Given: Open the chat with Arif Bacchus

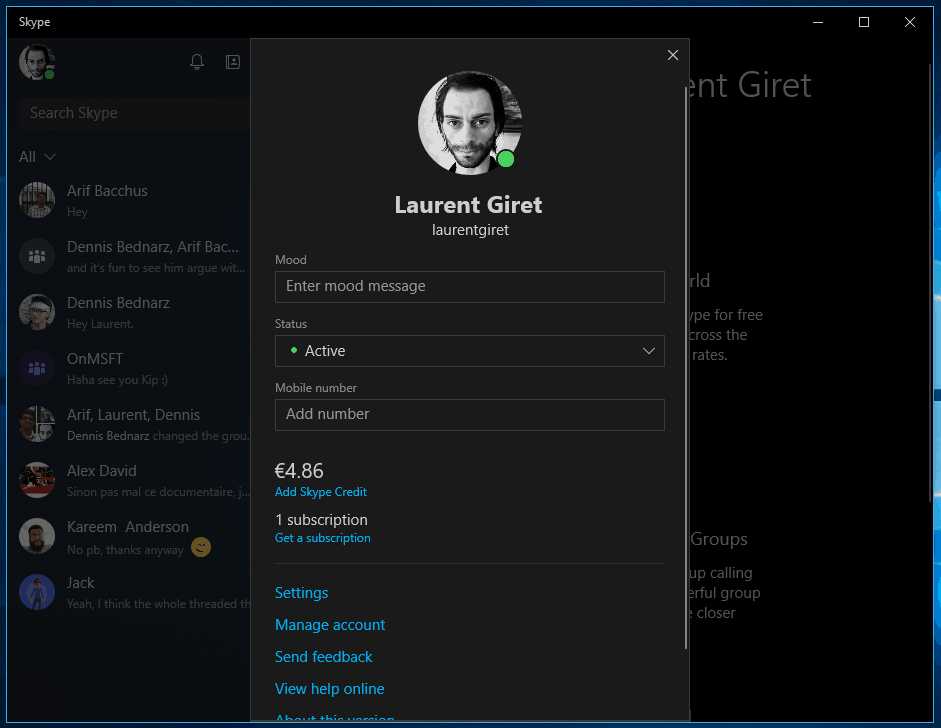Looking at the screenshot, I should [128, 200].
